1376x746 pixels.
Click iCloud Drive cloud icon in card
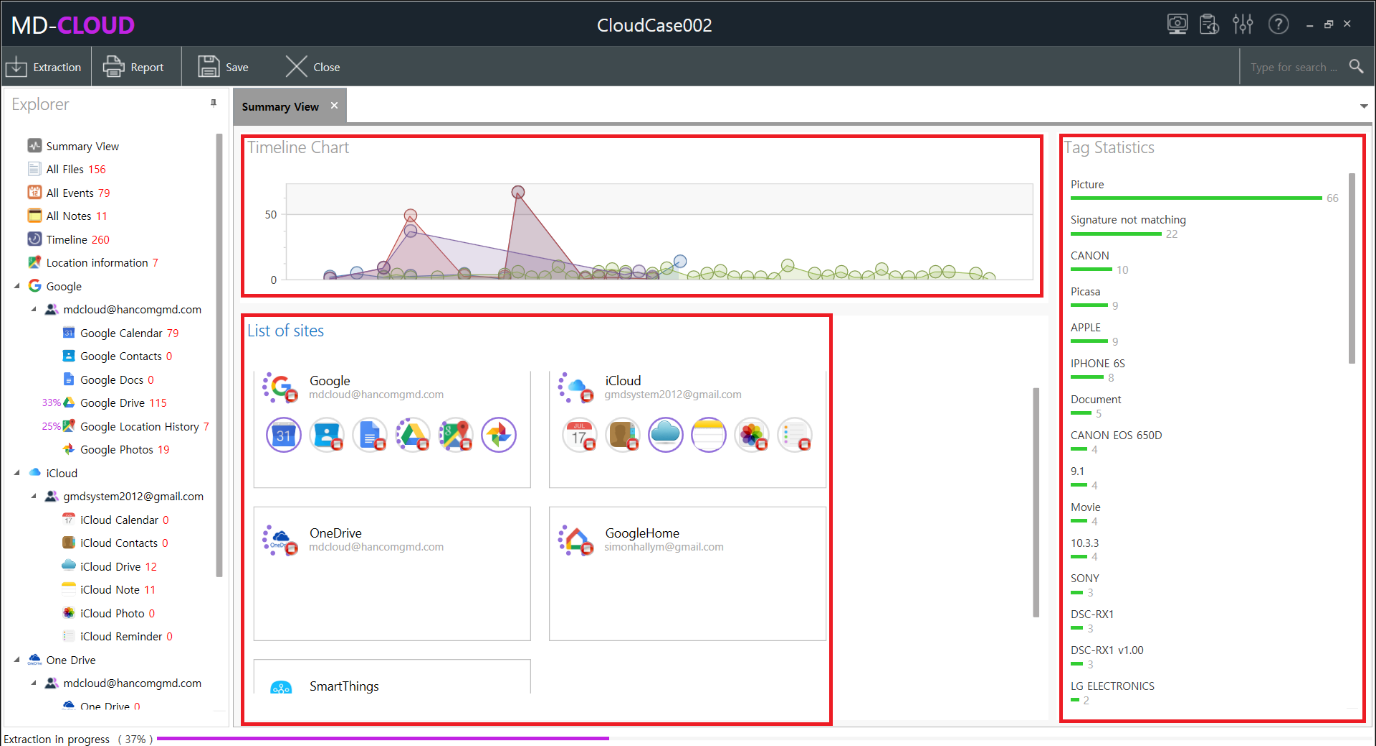pos(666,435)
